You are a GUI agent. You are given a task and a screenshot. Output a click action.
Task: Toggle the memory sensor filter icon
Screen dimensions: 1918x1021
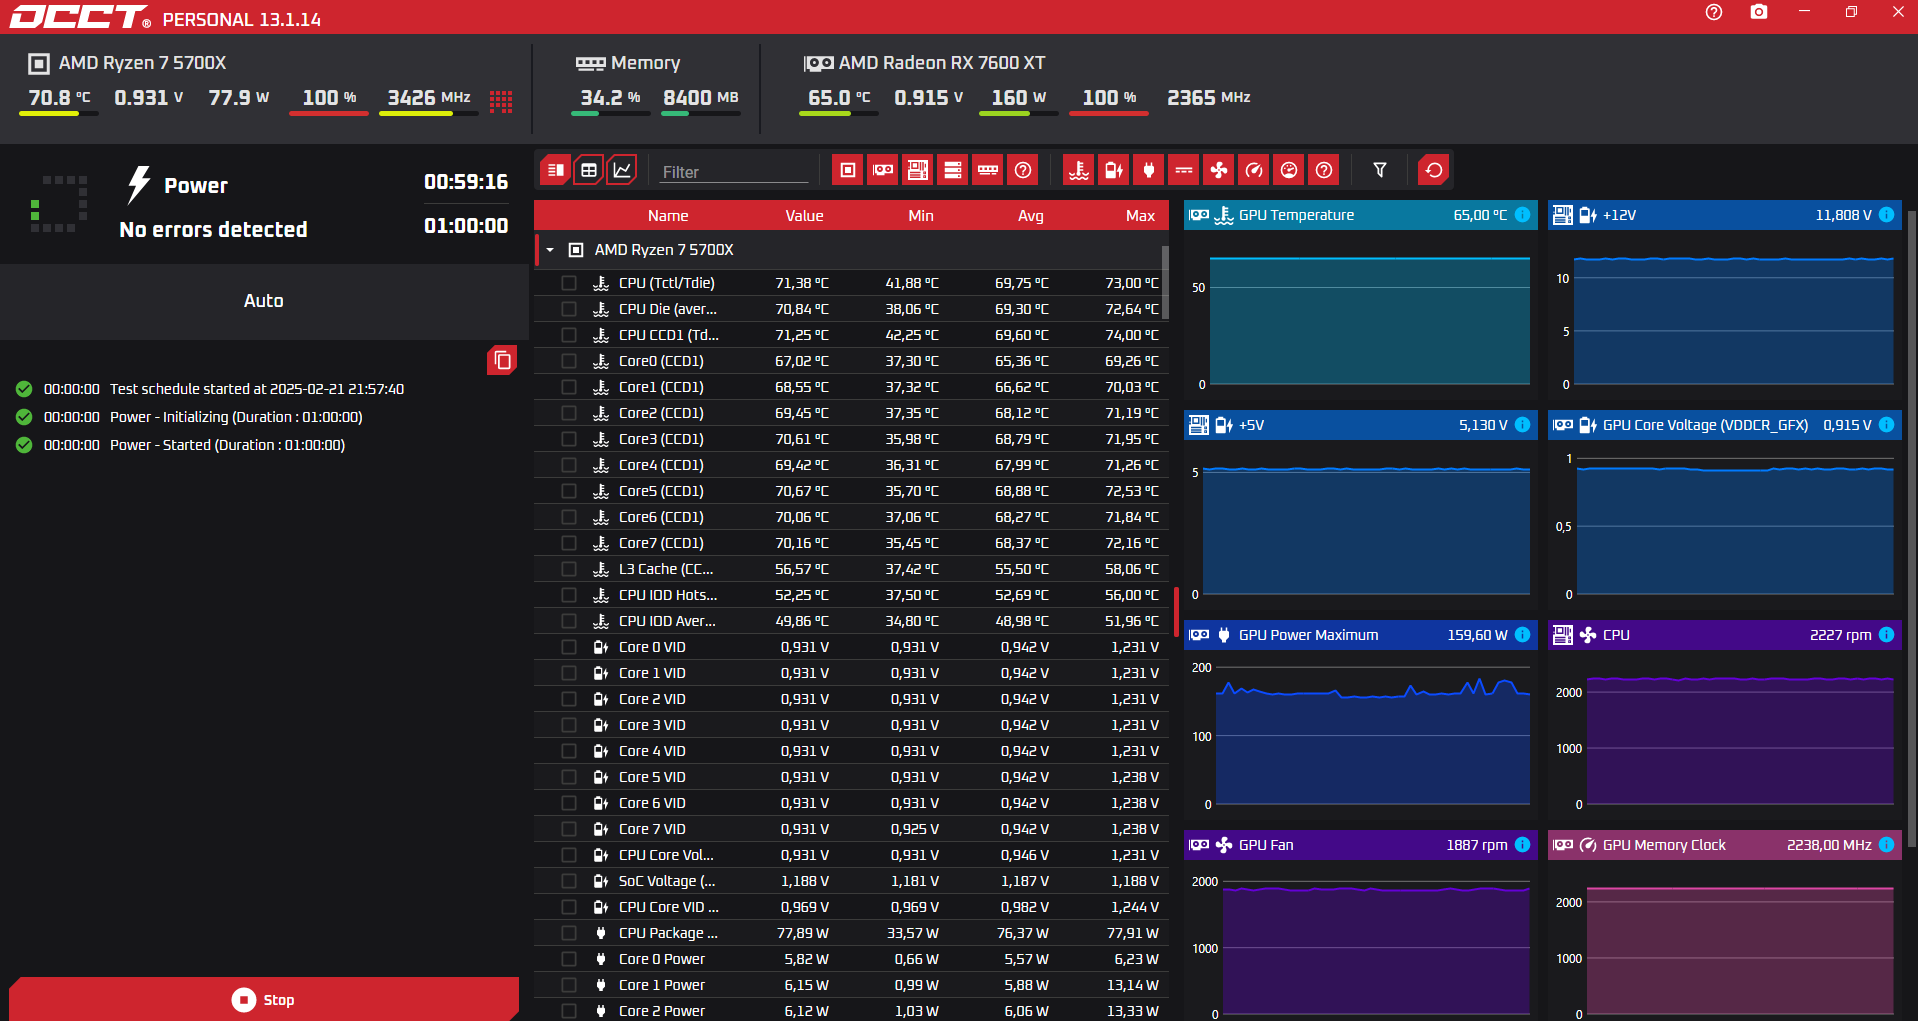988,170
